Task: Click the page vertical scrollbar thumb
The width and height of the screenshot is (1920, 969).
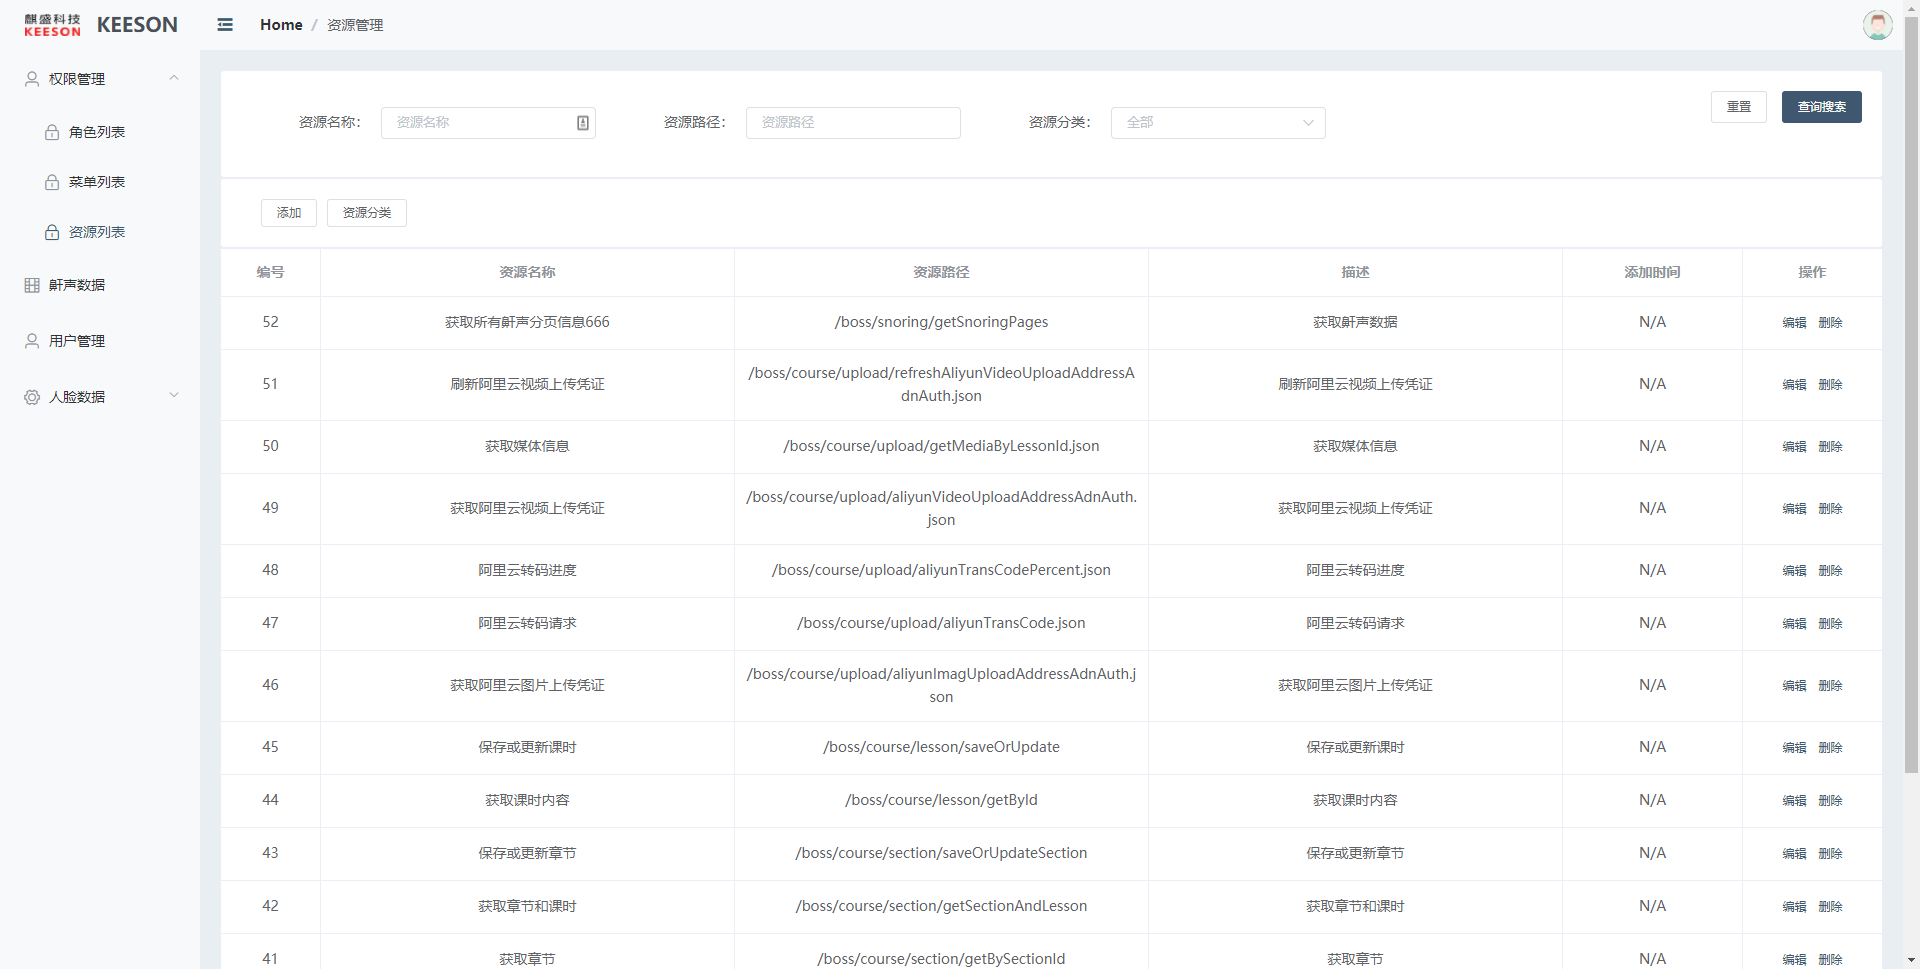Action: (1911, 394)
